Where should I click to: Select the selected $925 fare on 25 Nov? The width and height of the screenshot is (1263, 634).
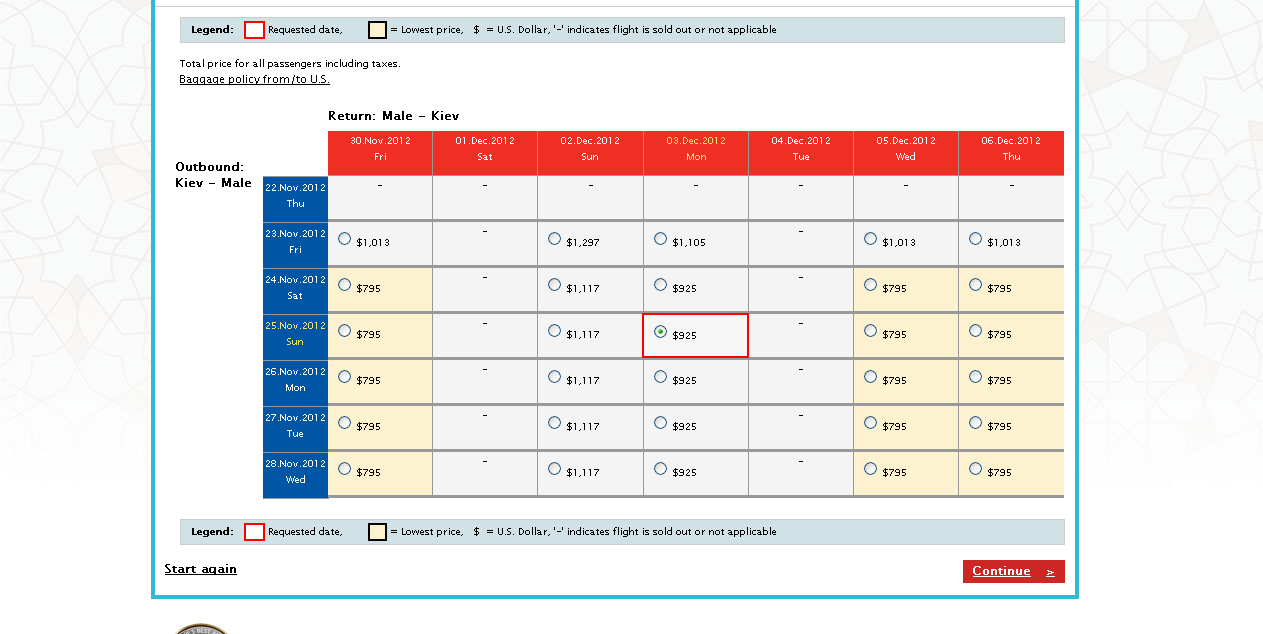pyautogui.click(x=660, y=332)
